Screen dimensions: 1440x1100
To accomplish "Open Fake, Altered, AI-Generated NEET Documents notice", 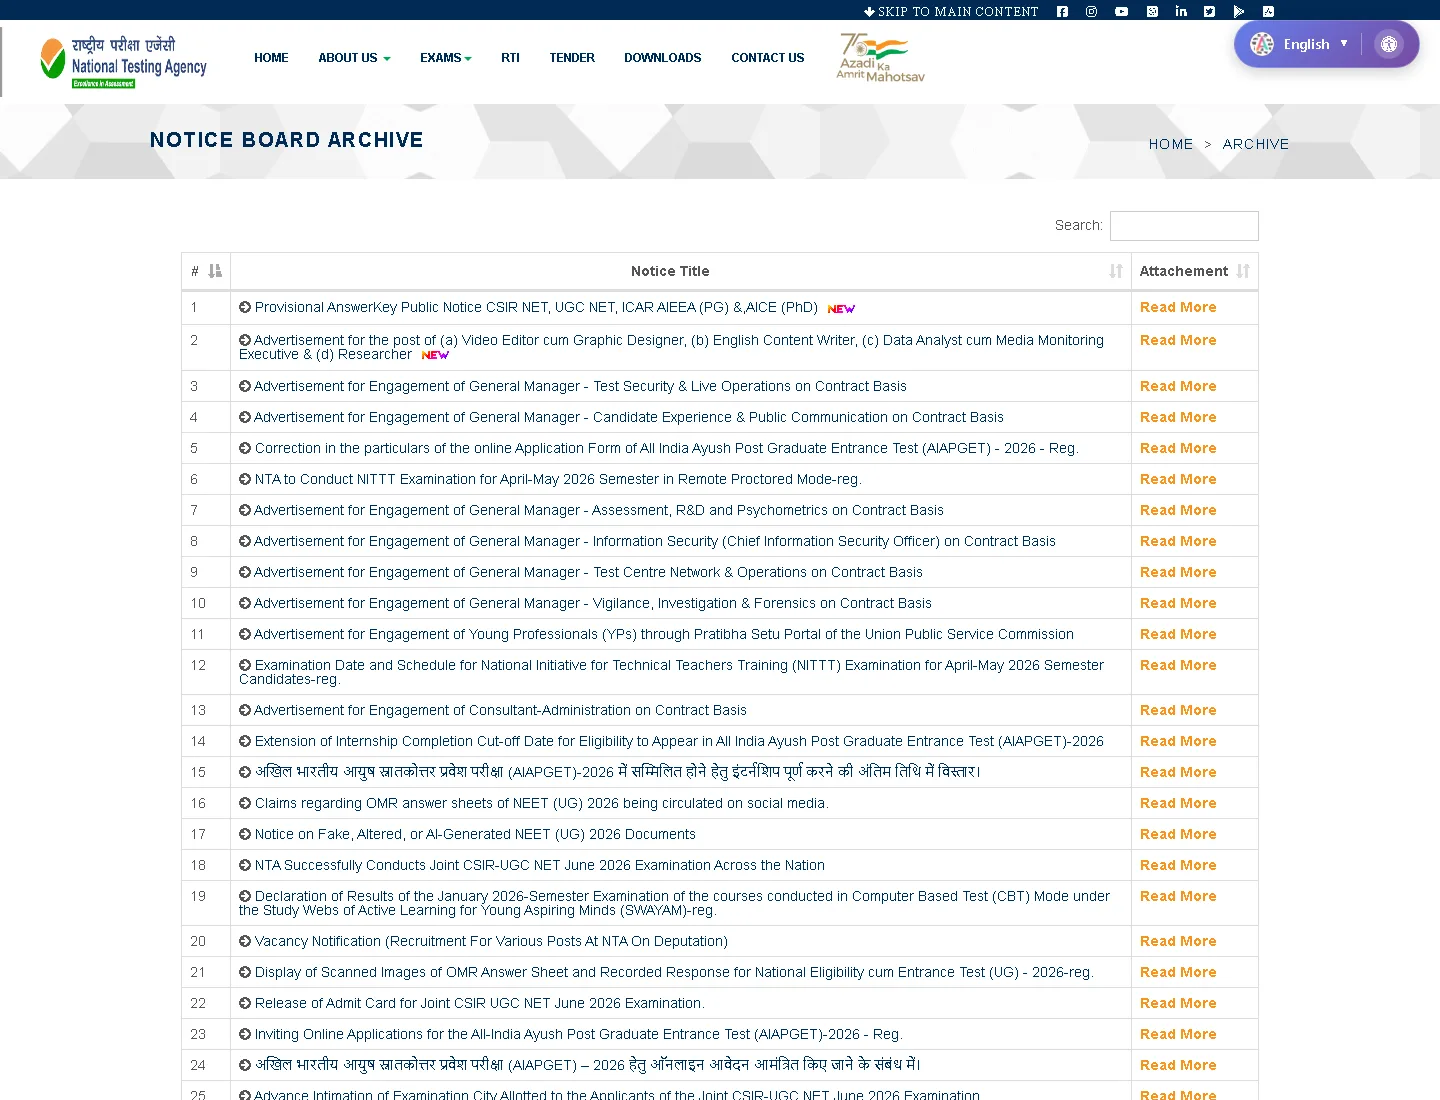I will tap(475, 835).
